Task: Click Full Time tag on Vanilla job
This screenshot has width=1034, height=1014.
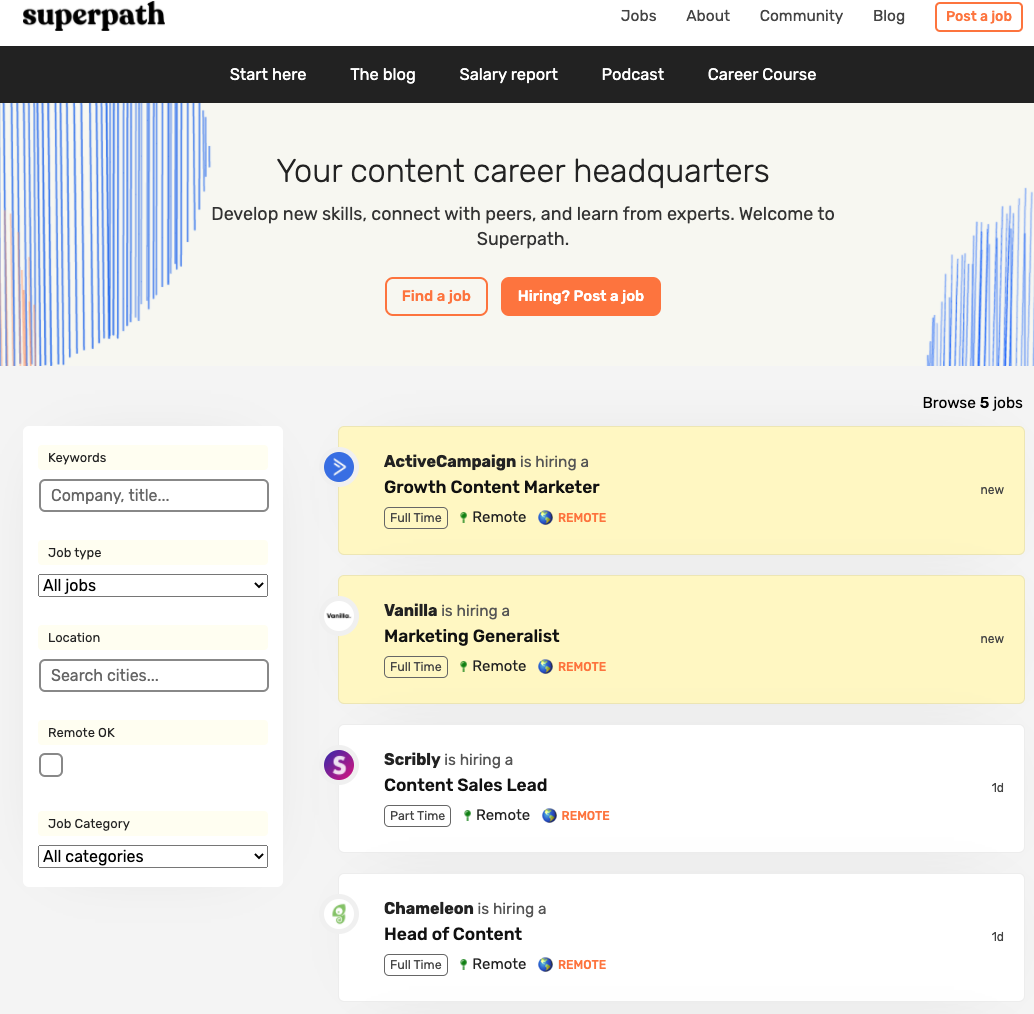Action: coord(415,667)
